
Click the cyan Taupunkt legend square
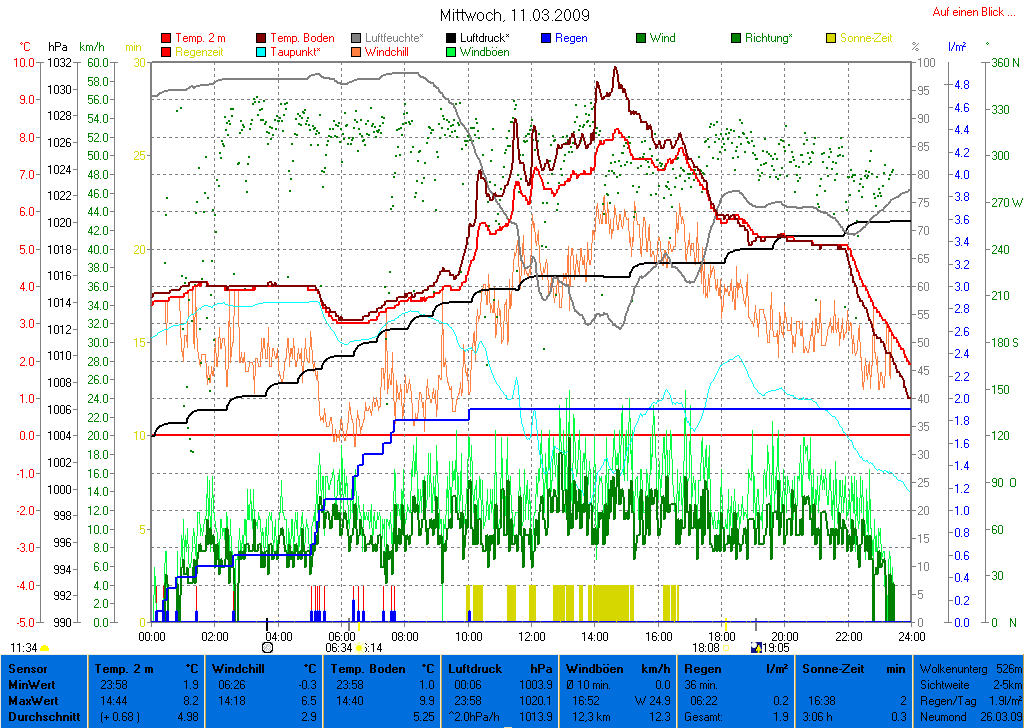pos(262,51)
